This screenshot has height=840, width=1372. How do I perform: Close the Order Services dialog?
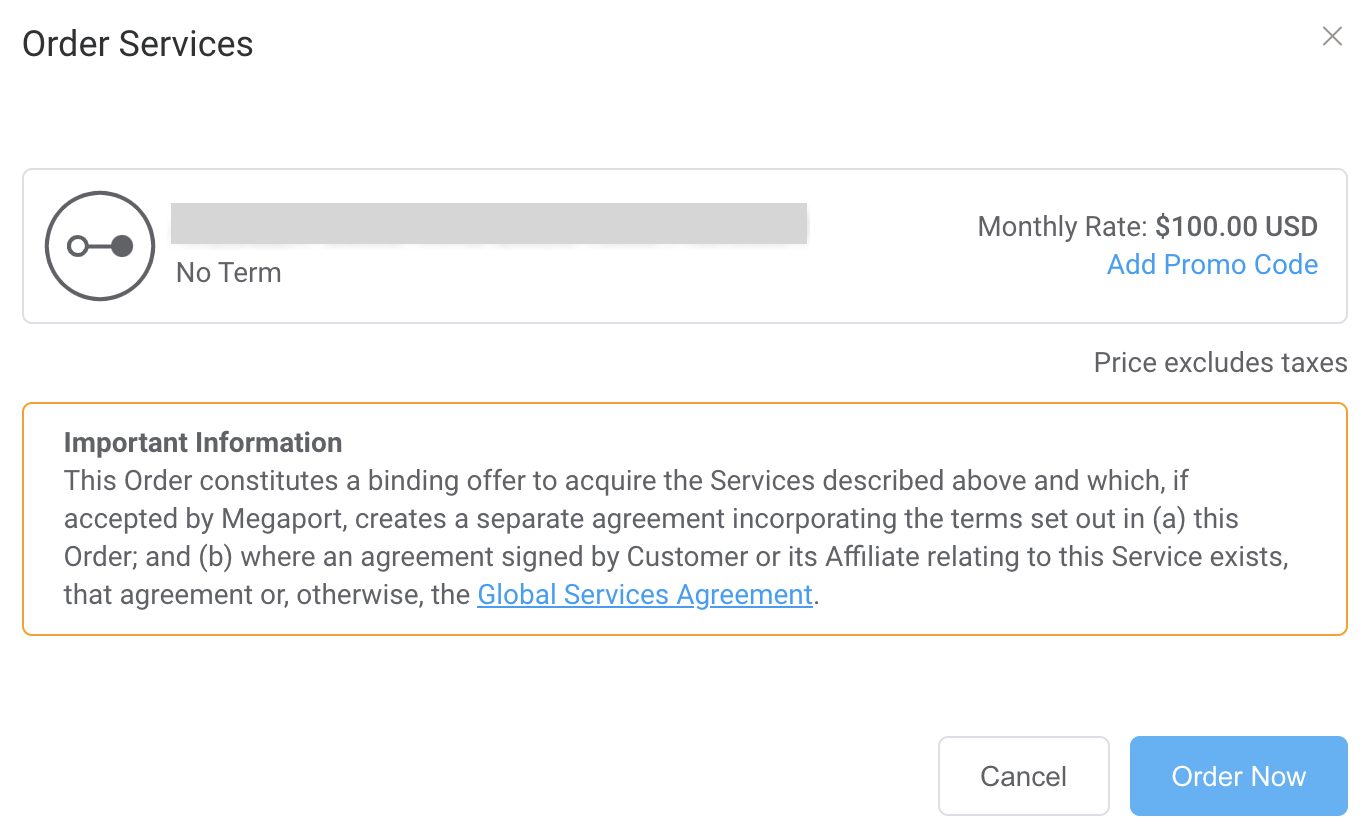tap(1332, 37)
